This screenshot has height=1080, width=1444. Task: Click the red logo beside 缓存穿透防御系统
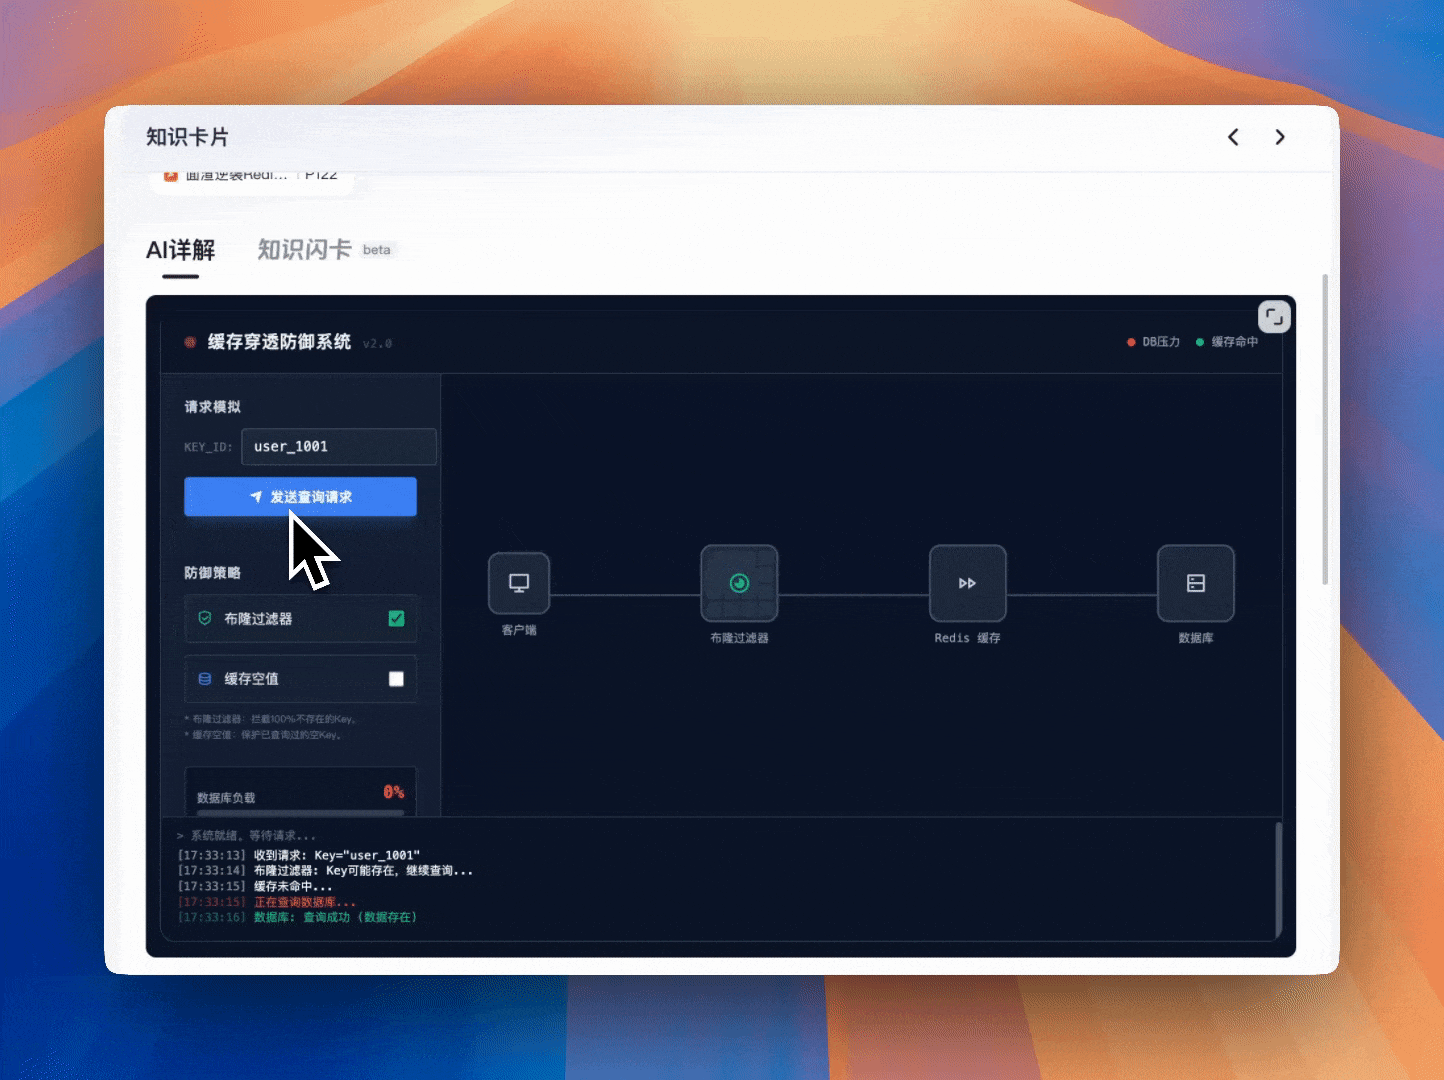coord(190,342)
